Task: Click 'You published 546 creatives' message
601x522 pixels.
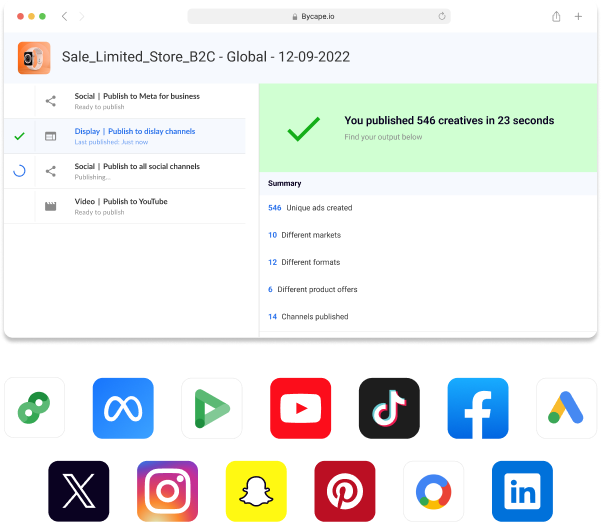Action: [x=449, y=120]
